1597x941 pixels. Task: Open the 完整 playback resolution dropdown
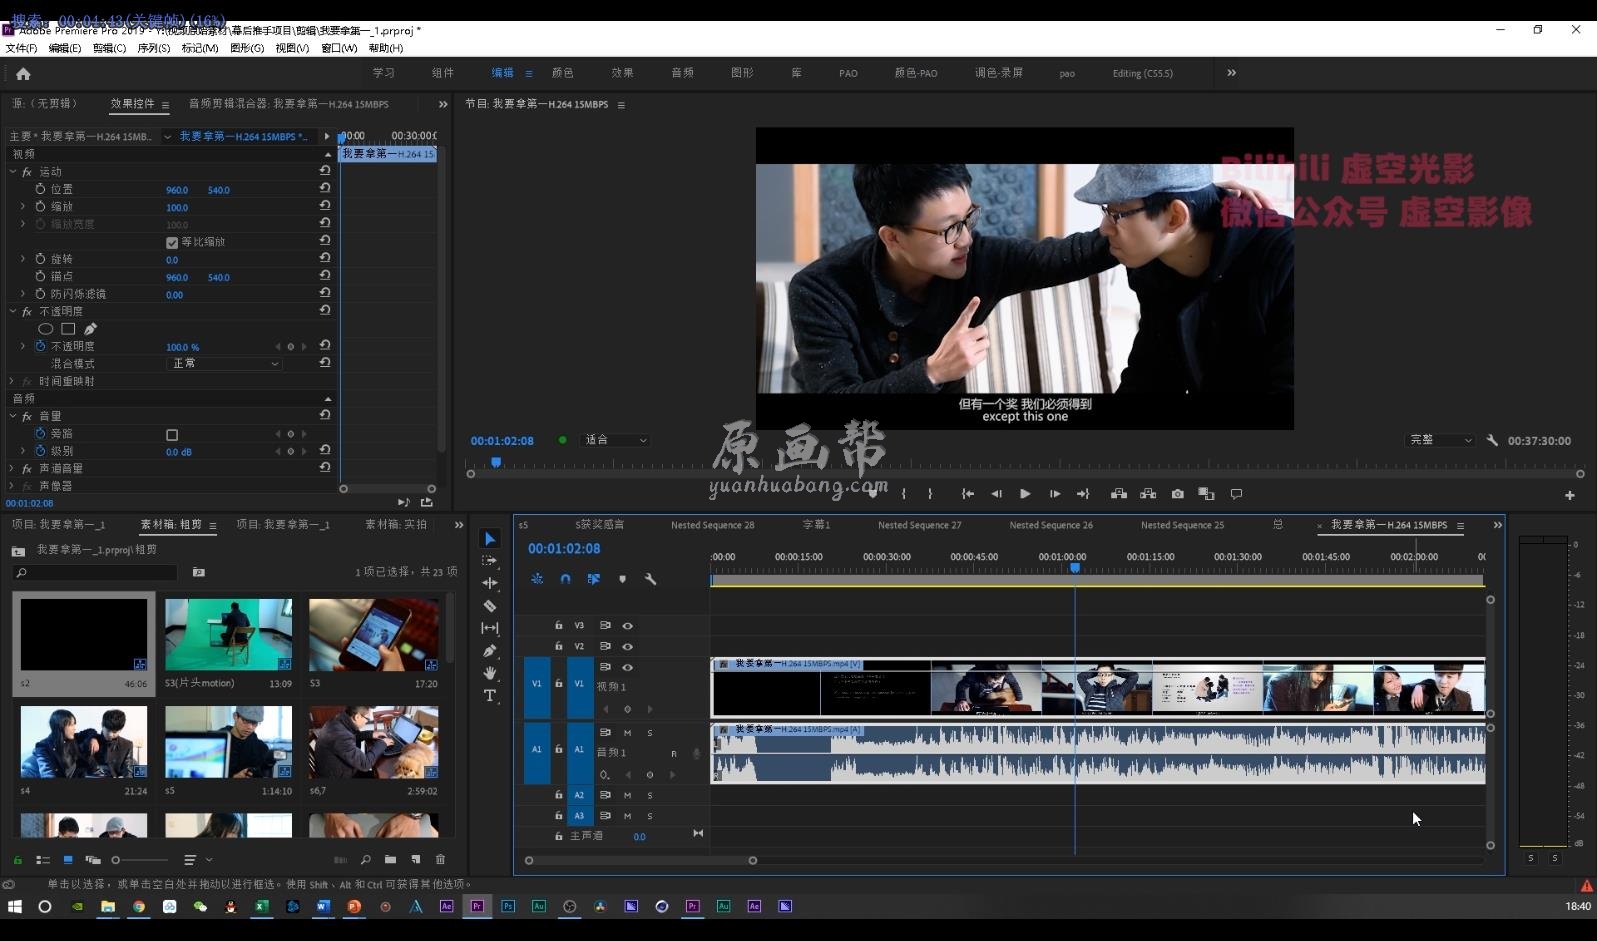click(x=1440, y=440)
